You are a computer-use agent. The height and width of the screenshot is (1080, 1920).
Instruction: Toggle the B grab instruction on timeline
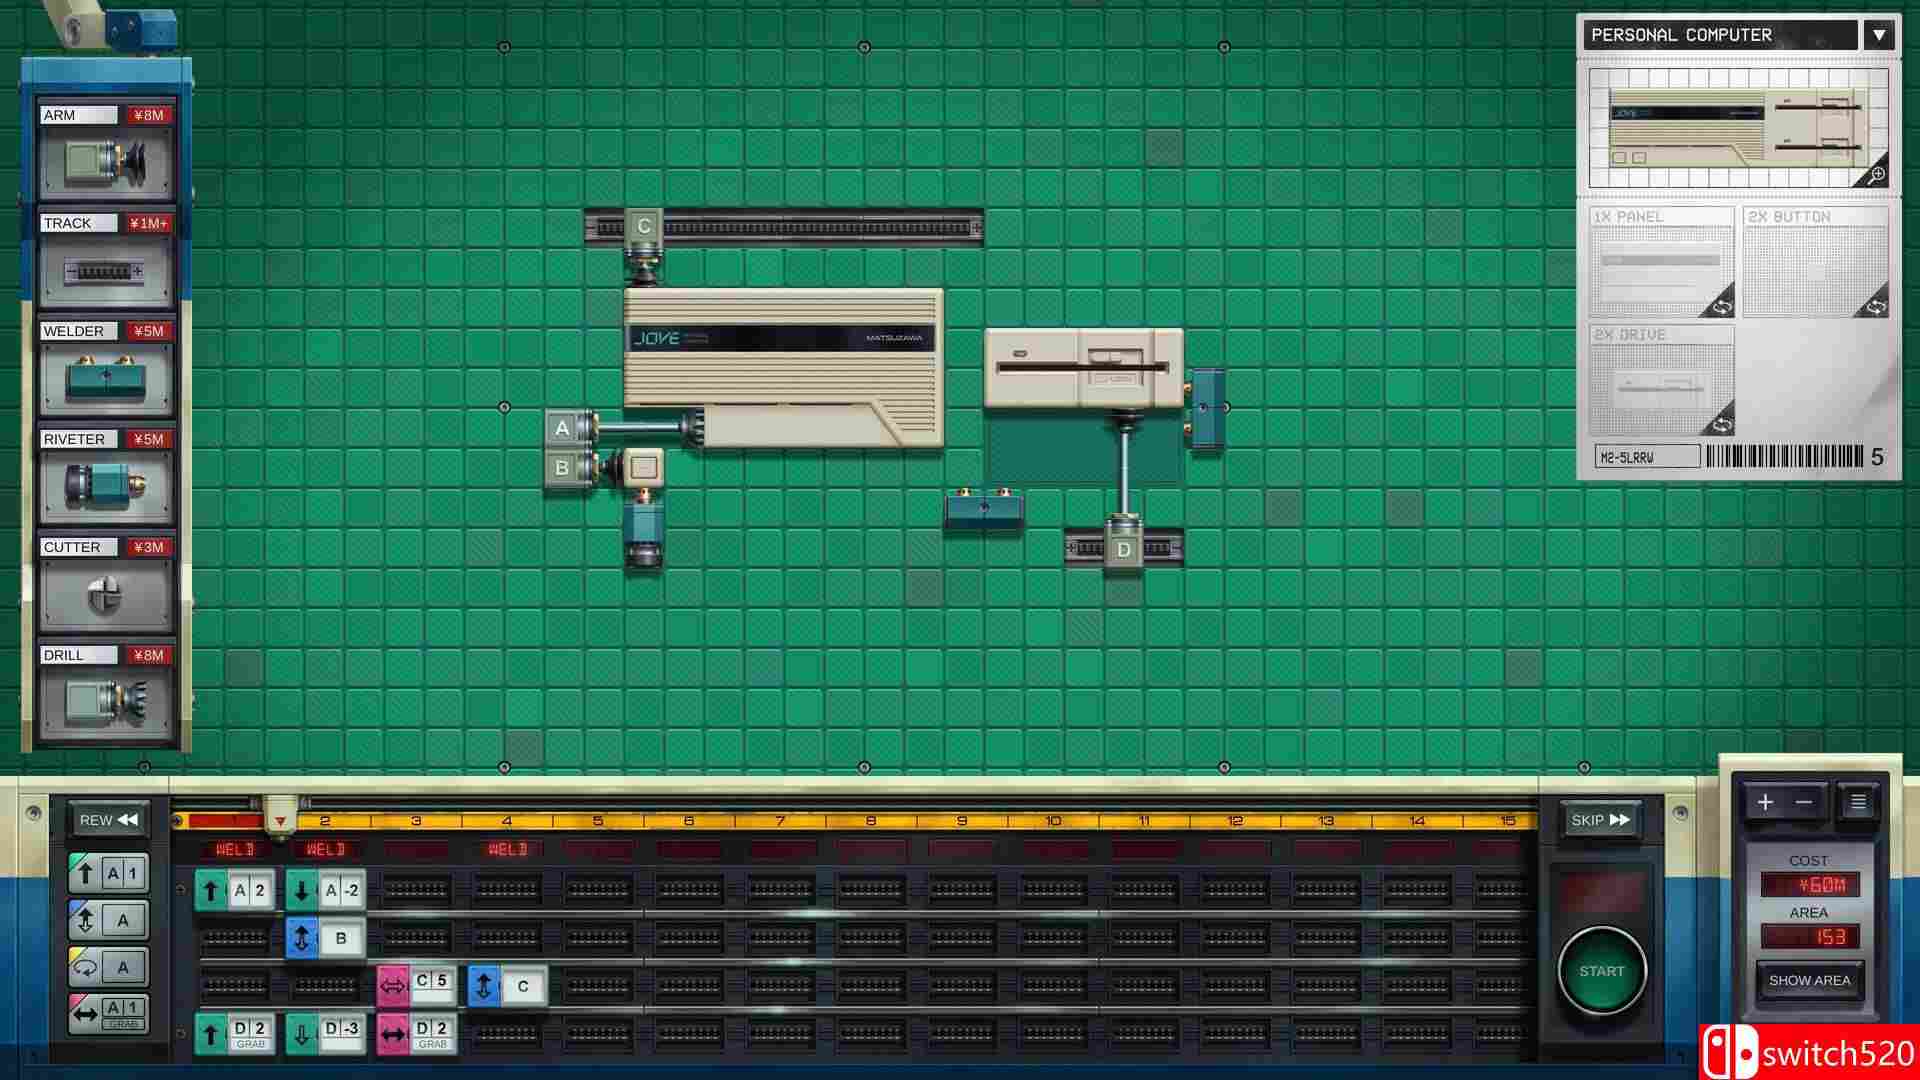click(325, 938)
